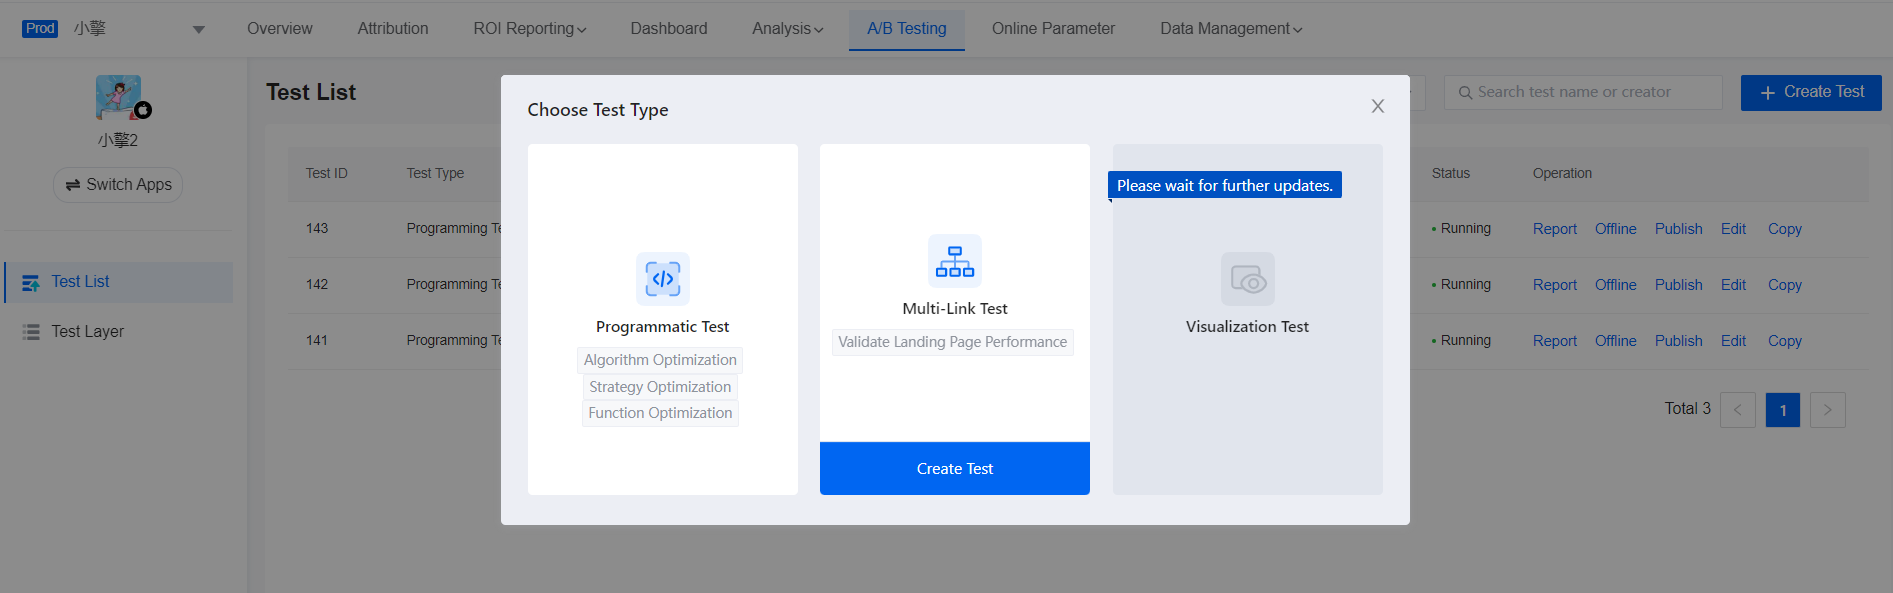Click the Algorithm Optimization tag
Viewport: 1893px width, 593px height.
[x=660, y=360]
